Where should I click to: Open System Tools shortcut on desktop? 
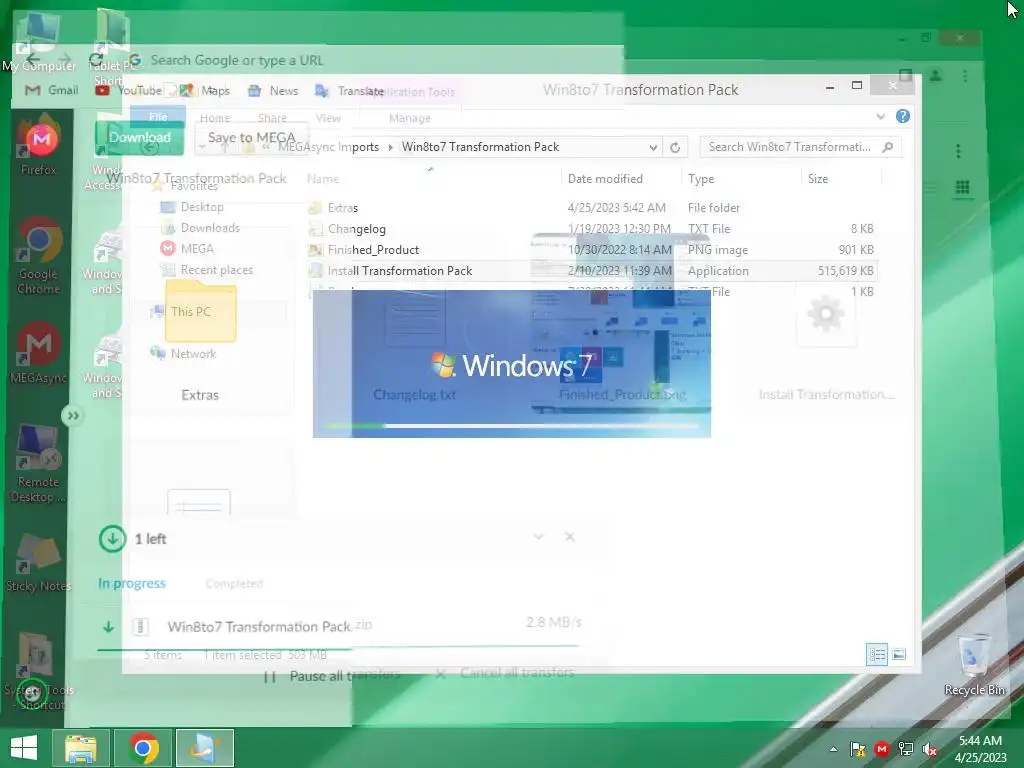[x=38, y=673]
